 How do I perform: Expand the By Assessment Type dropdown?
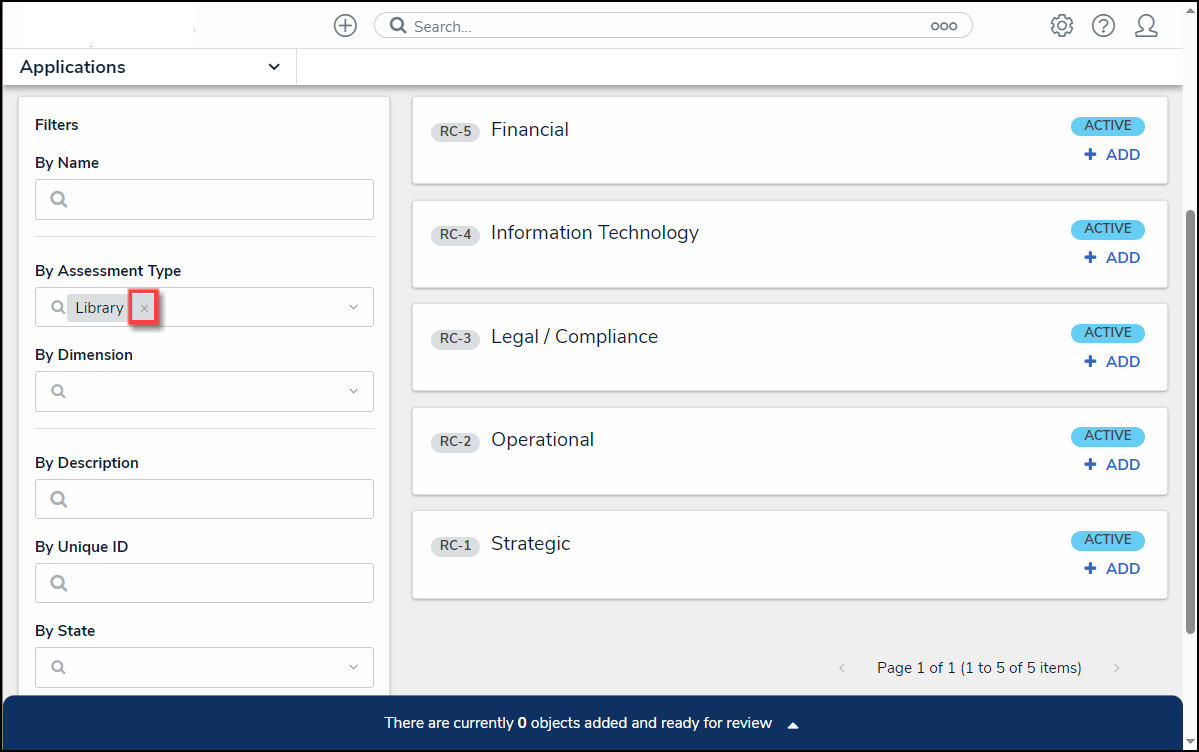click(x=353, y=307)
